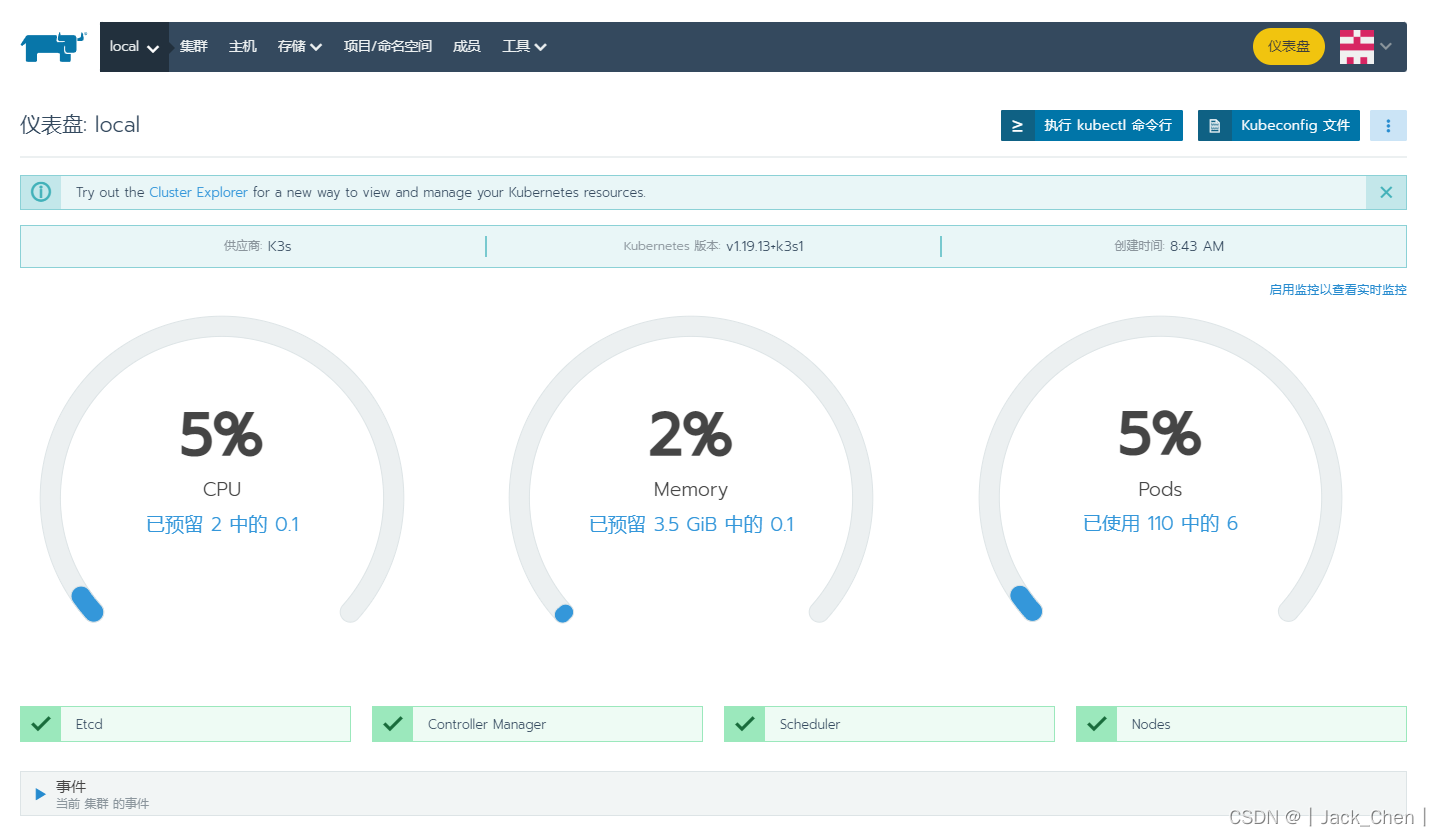Open the 工具 tools dropdown menu
1441x836 pixels.
coord(523,47)
